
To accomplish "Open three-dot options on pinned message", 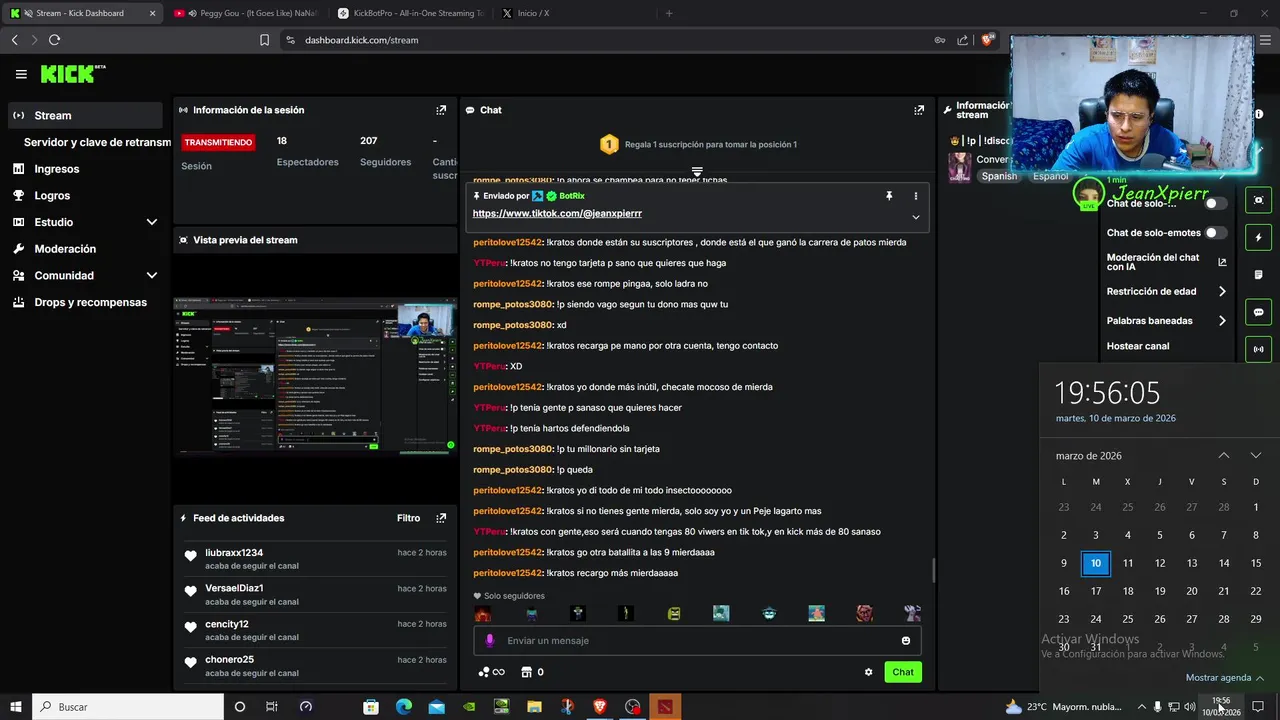I will click(x=915, y=196).
